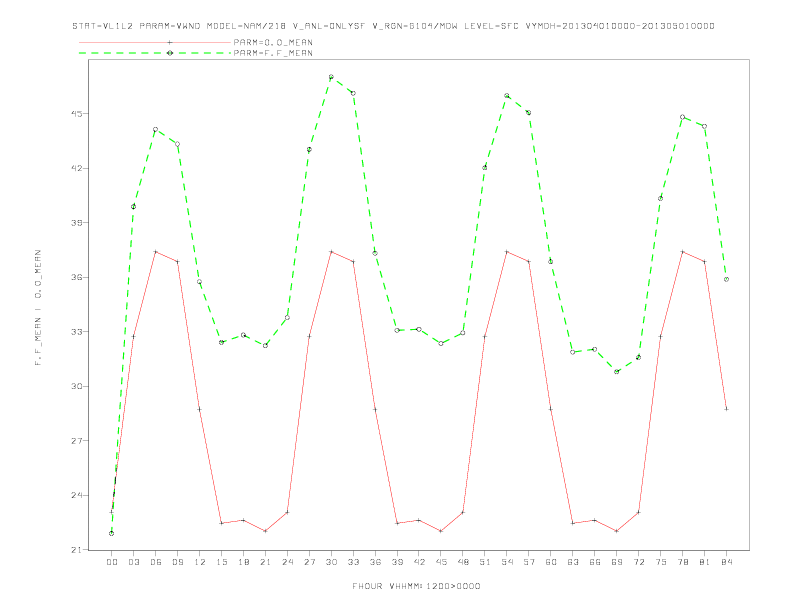Click y-axis tick label 36
Viewport: 792px width, 612px height.
[76, 277]
